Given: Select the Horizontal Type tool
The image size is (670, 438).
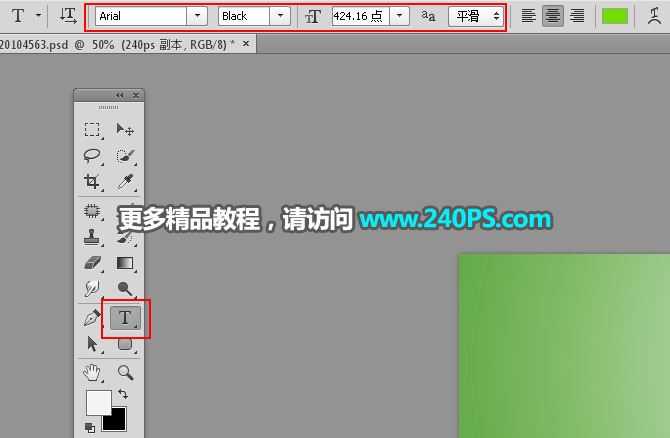Looking at the screenshot, I should click(125, 318).
